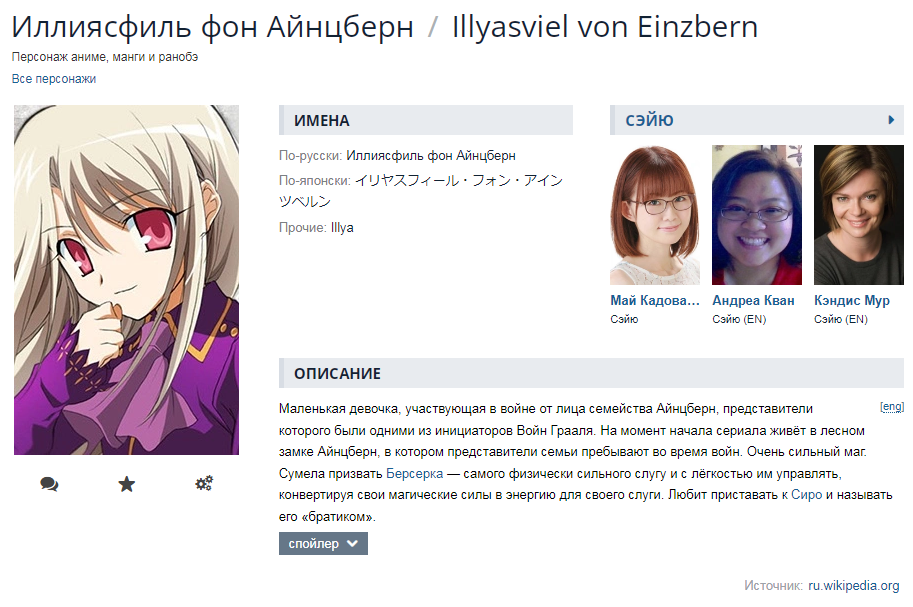
Task: Follow the Сиро character link
Action: click(x=806, y=495)
